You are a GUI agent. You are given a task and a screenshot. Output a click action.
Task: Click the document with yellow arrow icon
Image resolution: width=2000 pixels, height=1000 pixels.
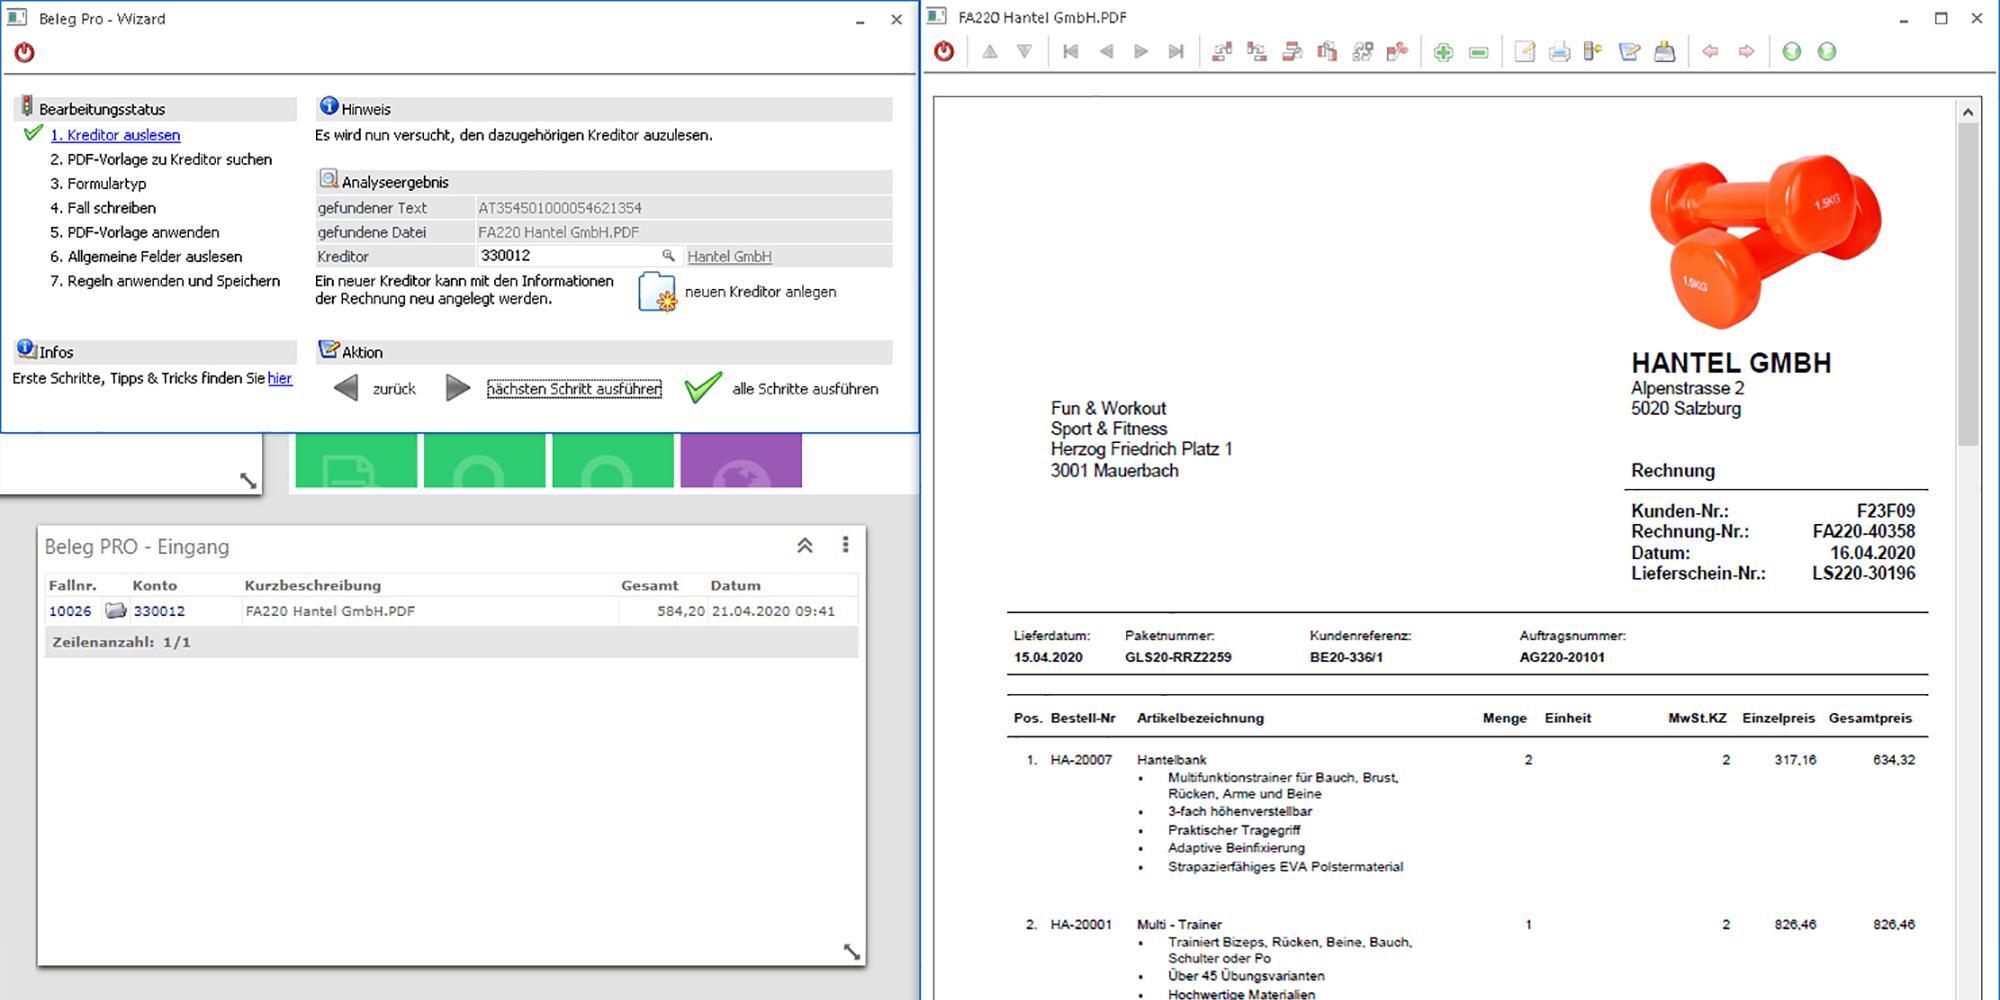pos(1594,51)
